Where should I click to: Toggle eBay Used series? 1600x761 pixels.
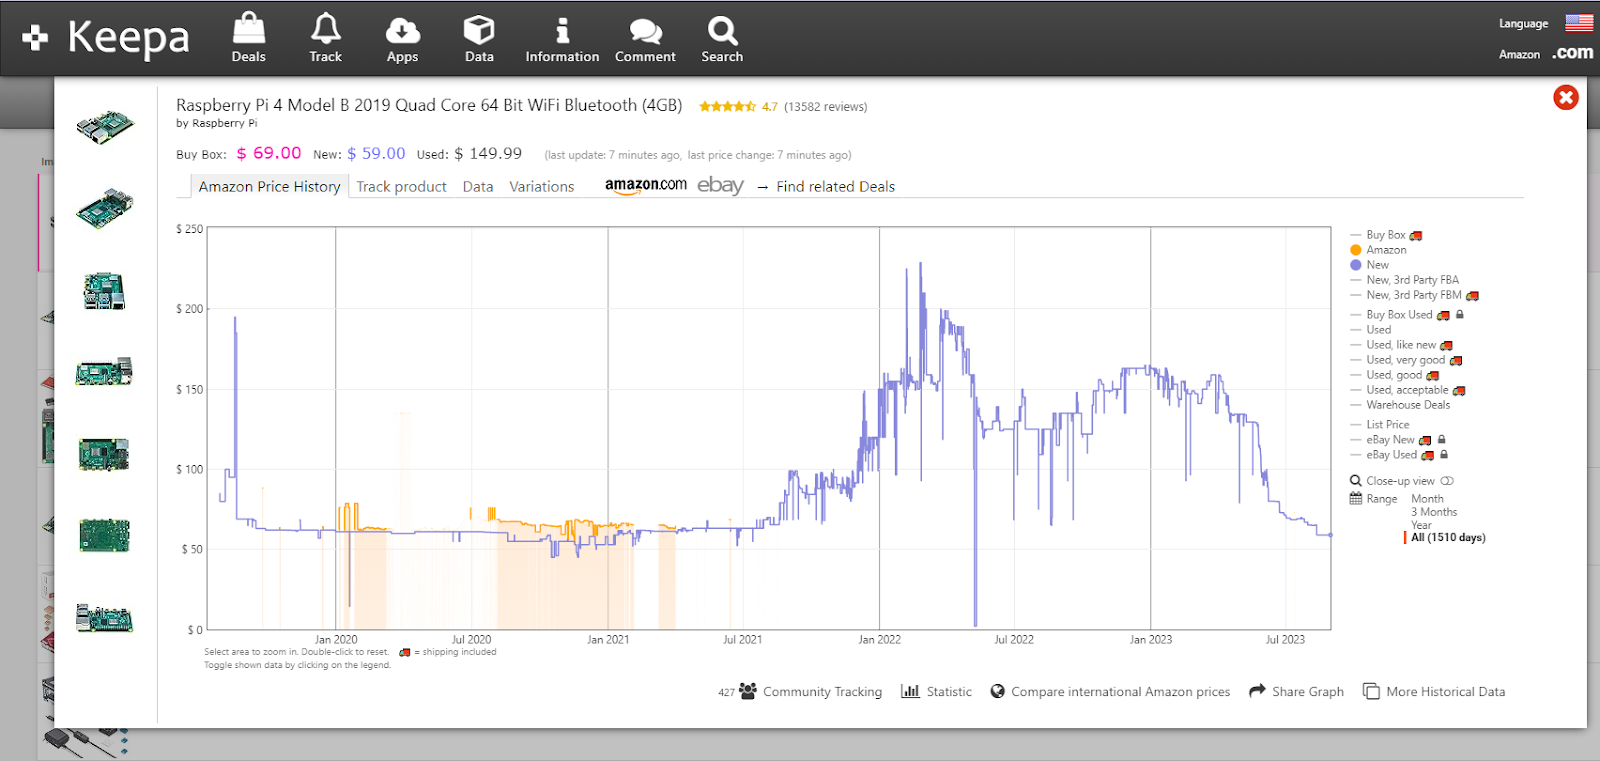click(x=1399, y=455)
